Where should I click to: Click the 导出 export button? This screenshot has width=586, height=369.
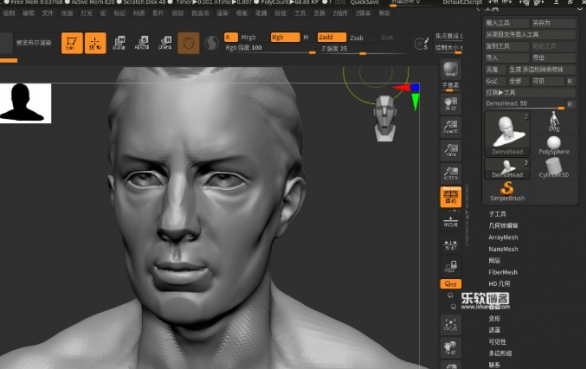point(553,58)
